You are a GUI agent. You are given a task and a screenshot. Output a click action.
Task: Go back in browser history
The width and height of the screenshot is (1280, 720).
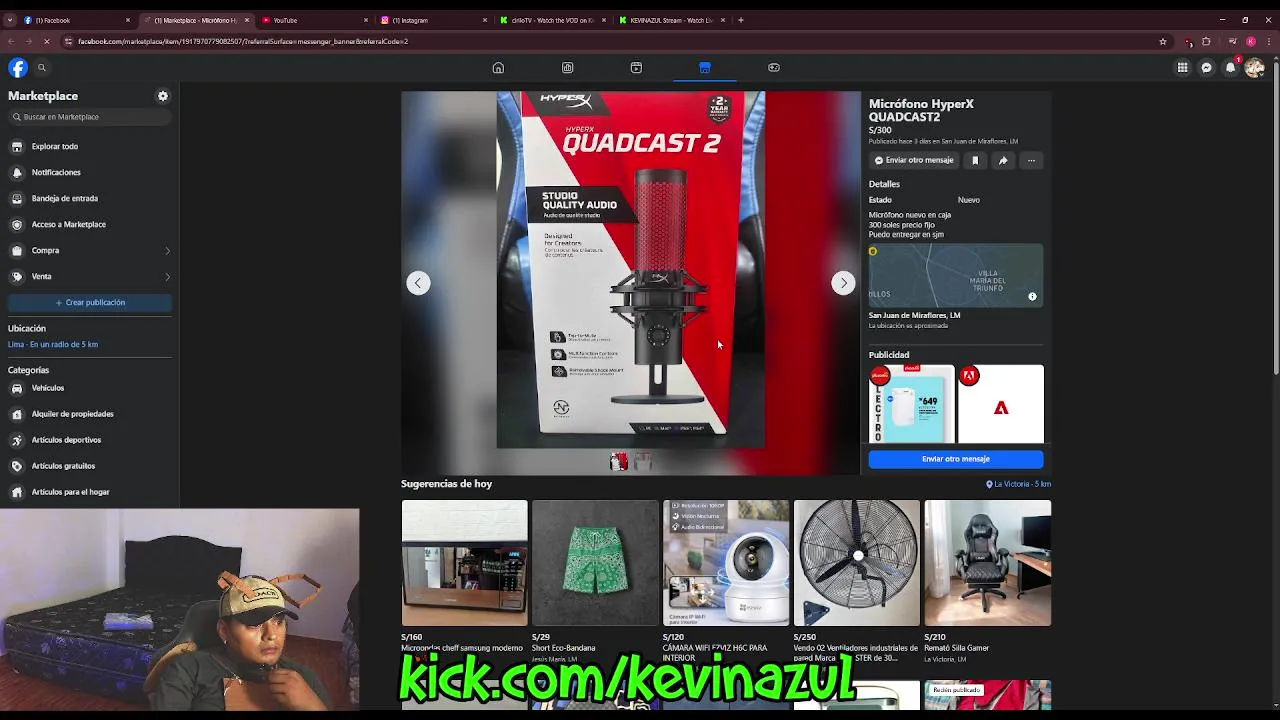pos(11,41)
